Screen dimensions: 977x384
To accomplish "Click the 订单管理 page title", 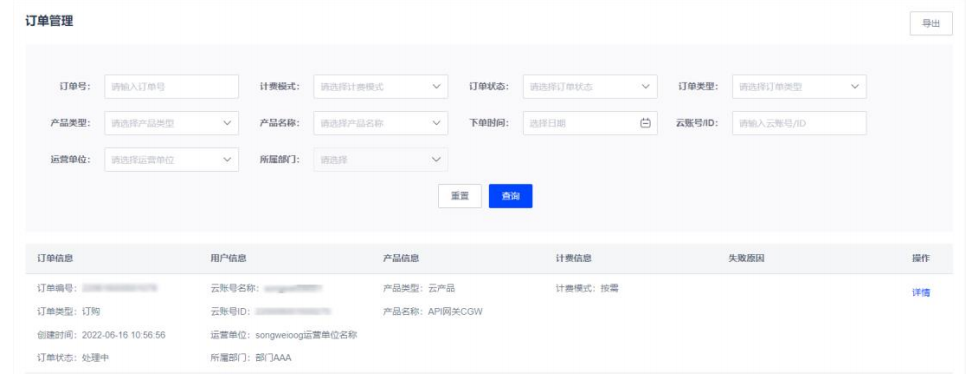I will pos(49,21).
